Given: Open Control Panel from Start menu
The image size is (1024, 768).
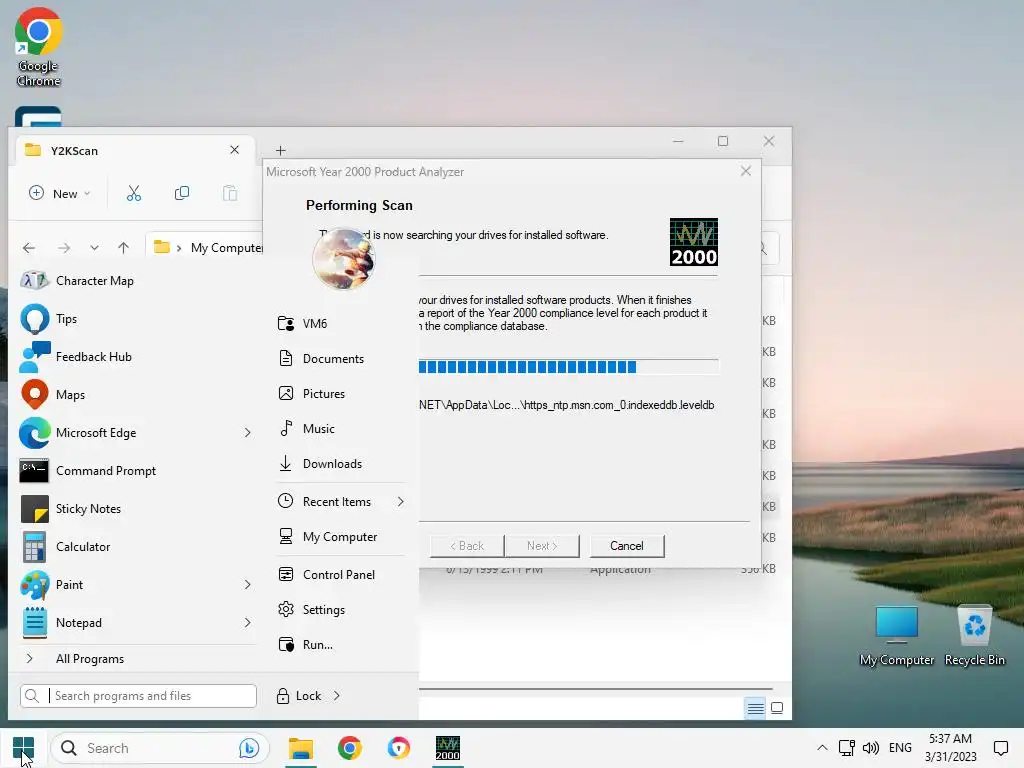Looking at the screenshot, I should 338,575.
